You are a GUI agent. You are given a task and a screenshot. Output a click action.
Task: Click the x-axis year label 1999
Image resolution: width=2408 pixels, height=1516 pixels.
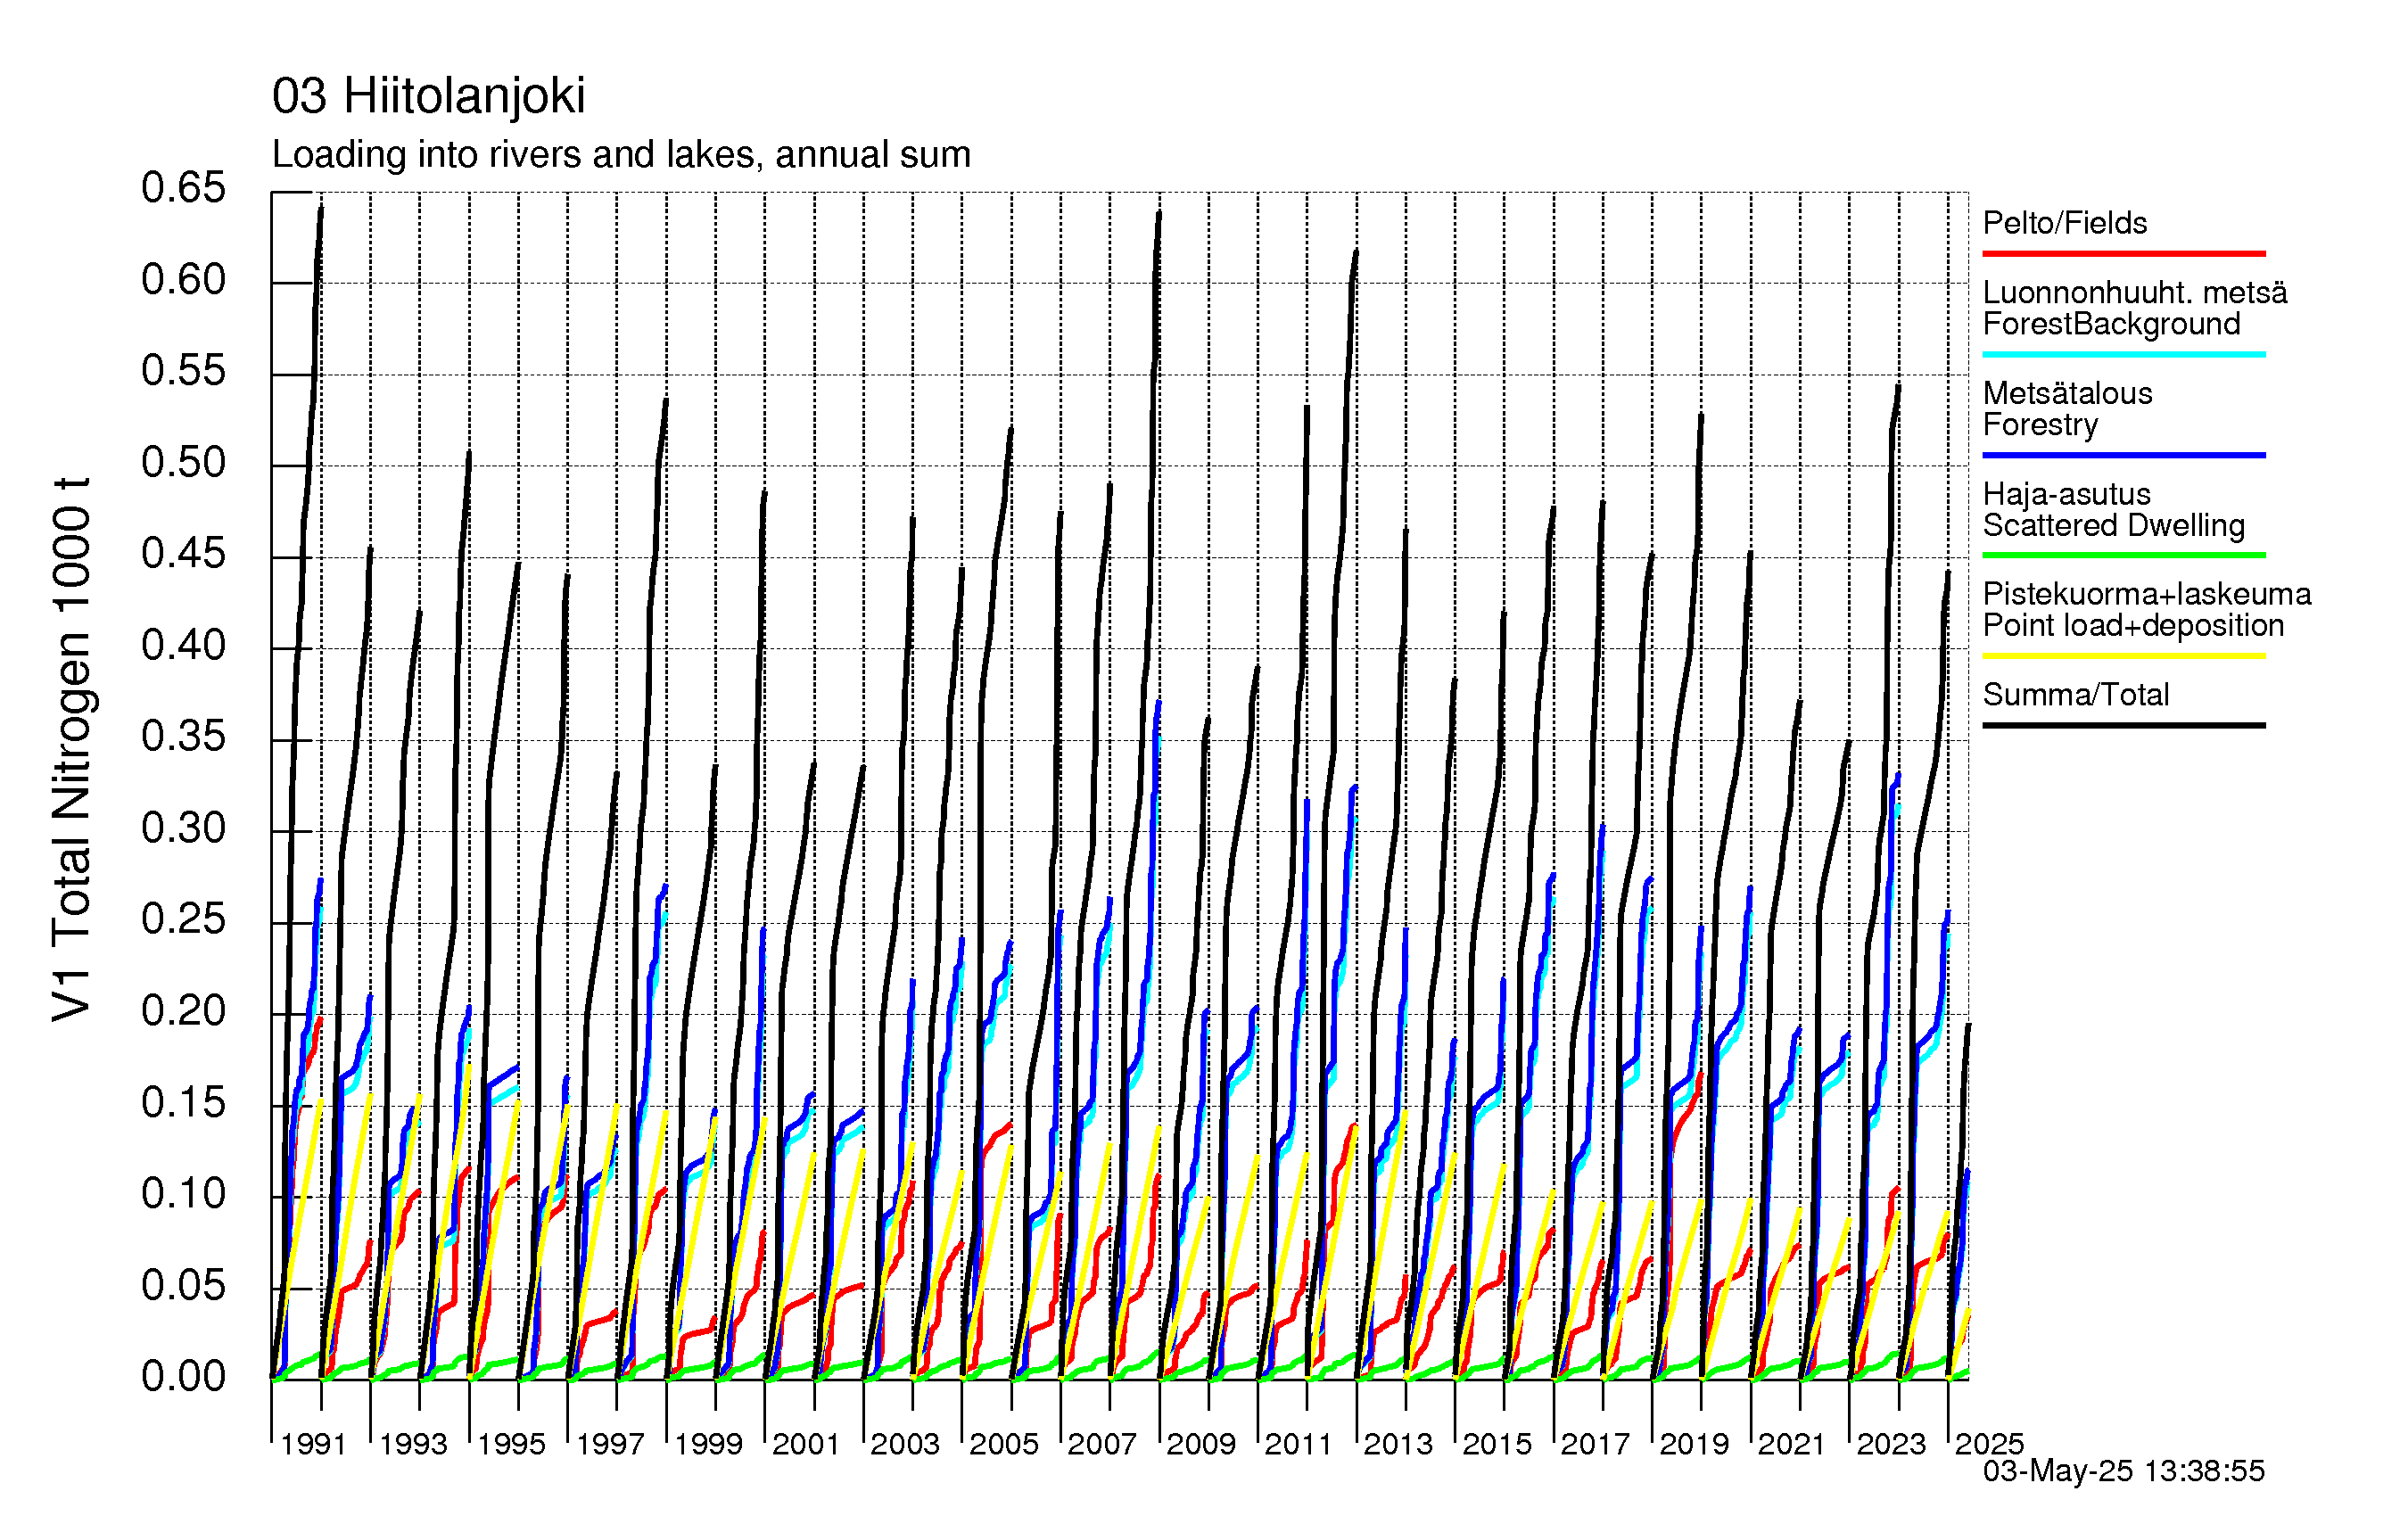708,1445
